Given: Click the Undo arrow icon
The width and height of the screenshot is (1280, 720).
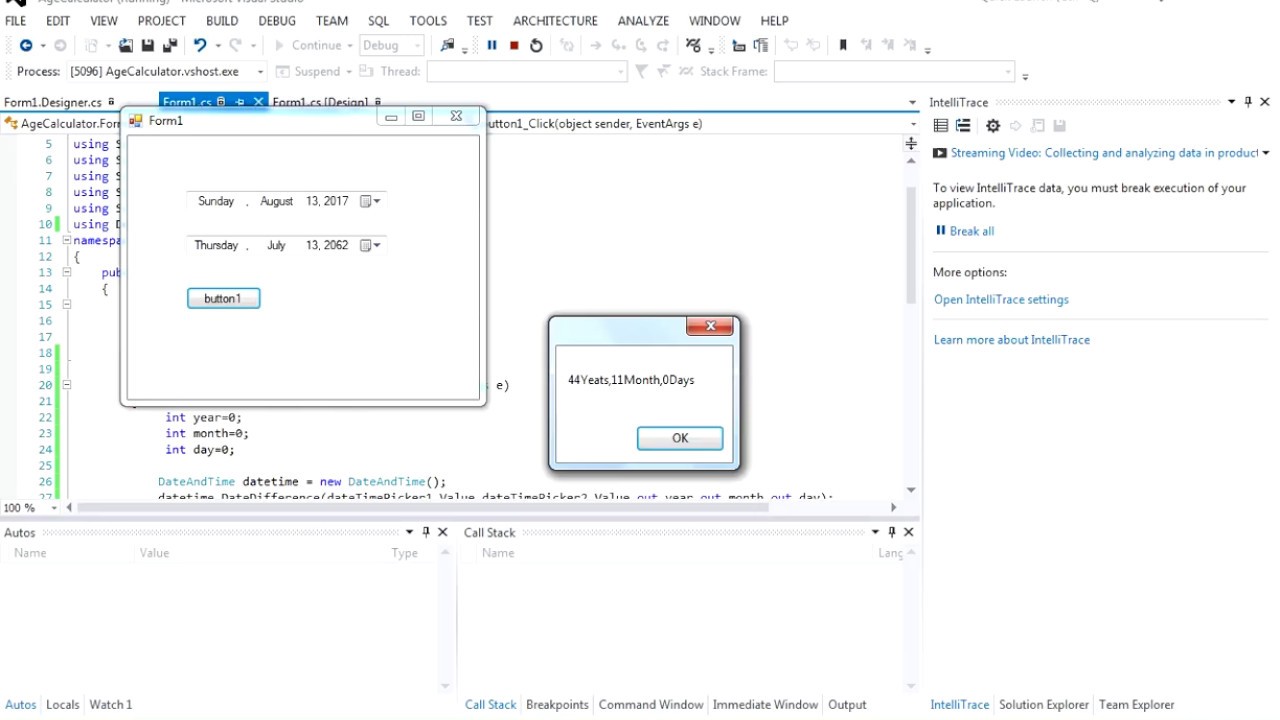Looking at the screenshot, I should click(200, 45).
